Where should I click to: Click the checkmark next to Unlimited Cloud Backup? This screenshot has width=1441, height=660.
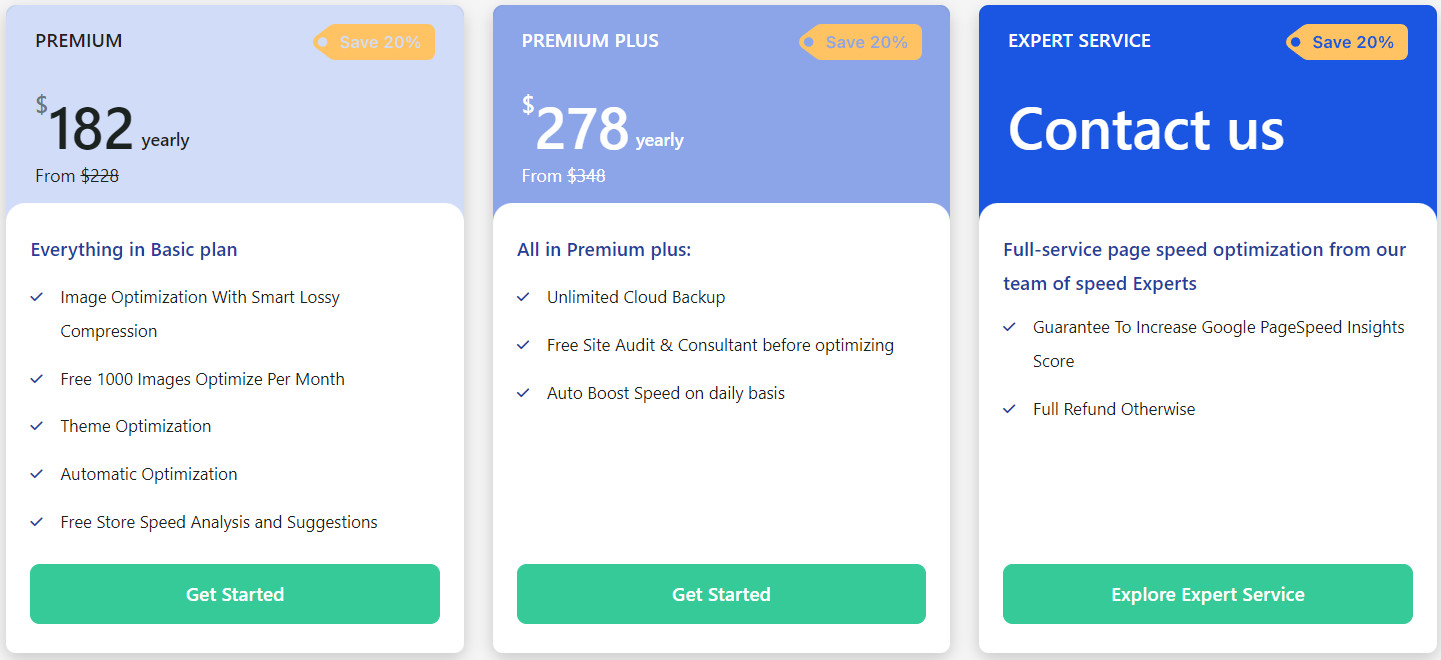tap(523, 297)
